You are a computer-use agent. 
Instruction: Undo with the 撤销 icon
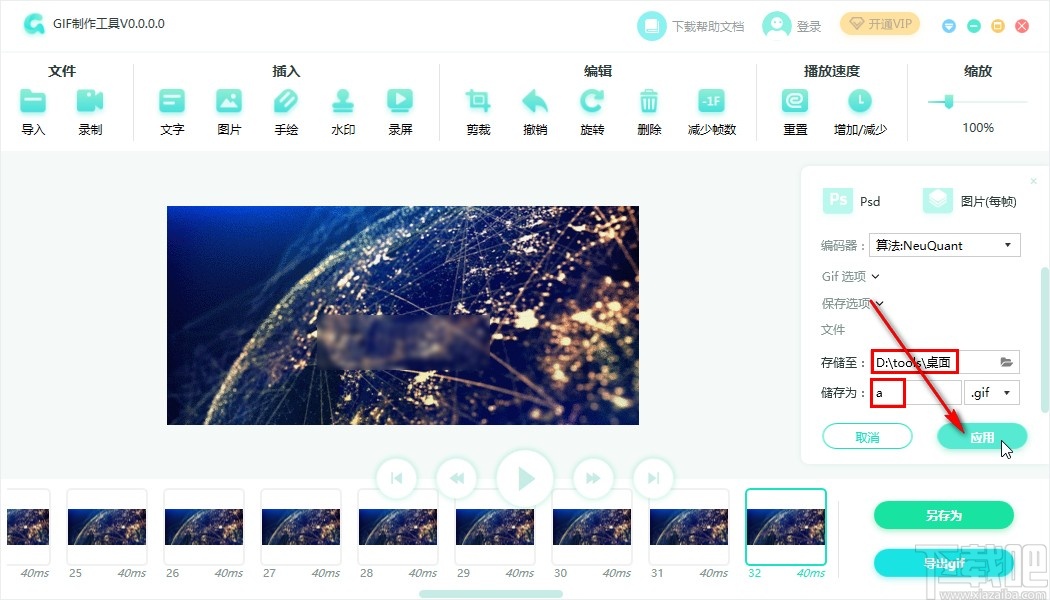(535, 101)
